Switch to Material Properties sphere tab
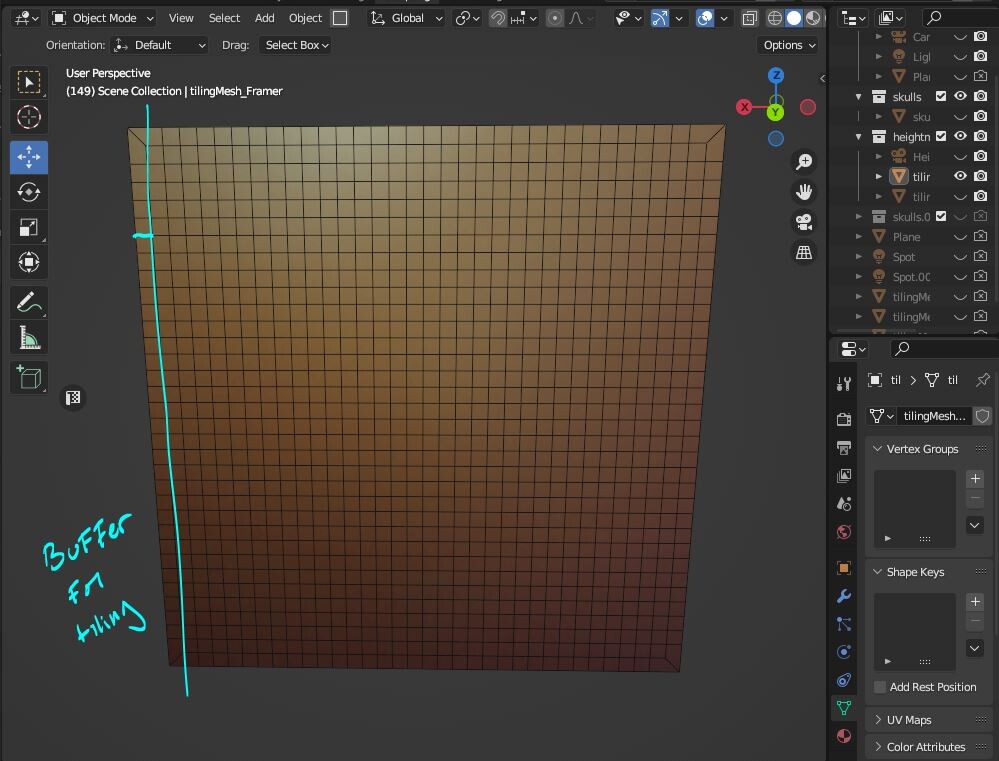The width and height of the screenshot is (999, 761). click(843, 736)
